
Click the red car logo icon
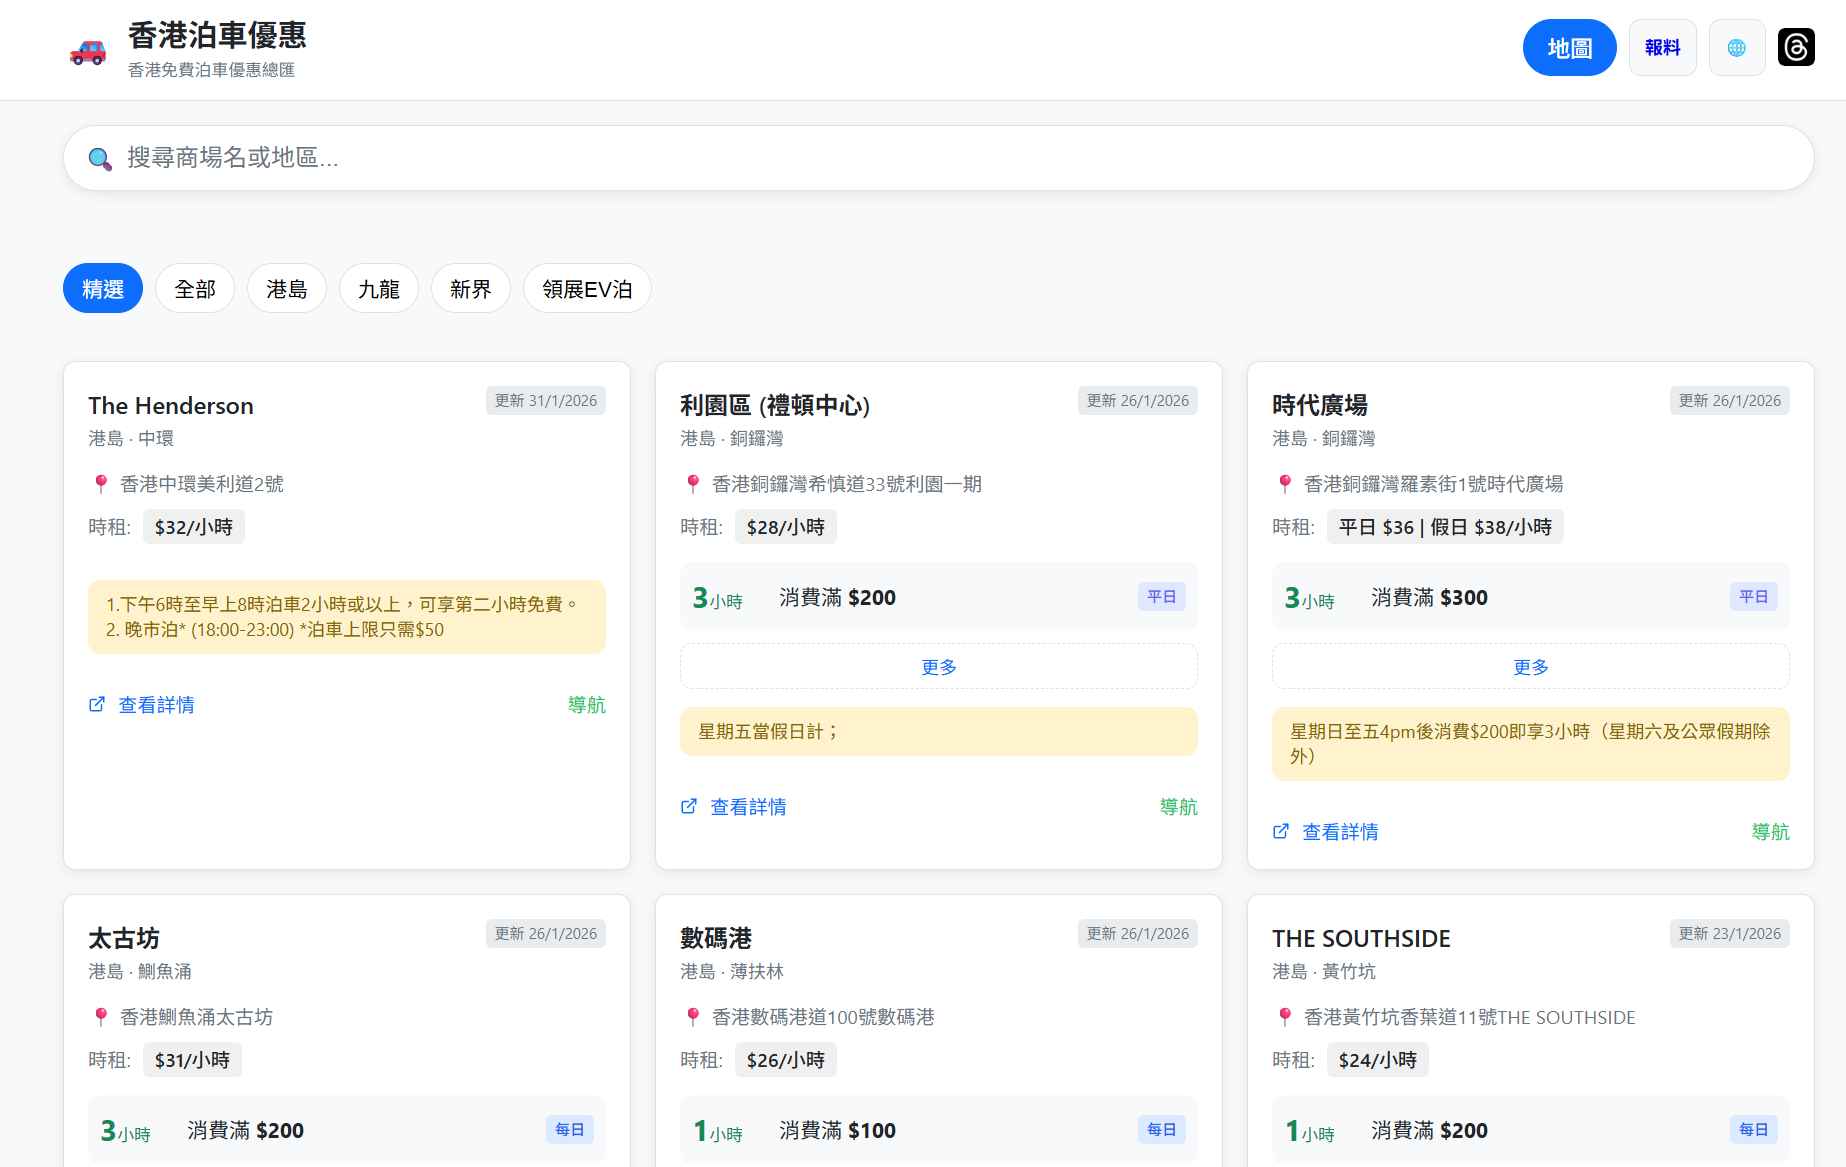[x=88, y=51]
